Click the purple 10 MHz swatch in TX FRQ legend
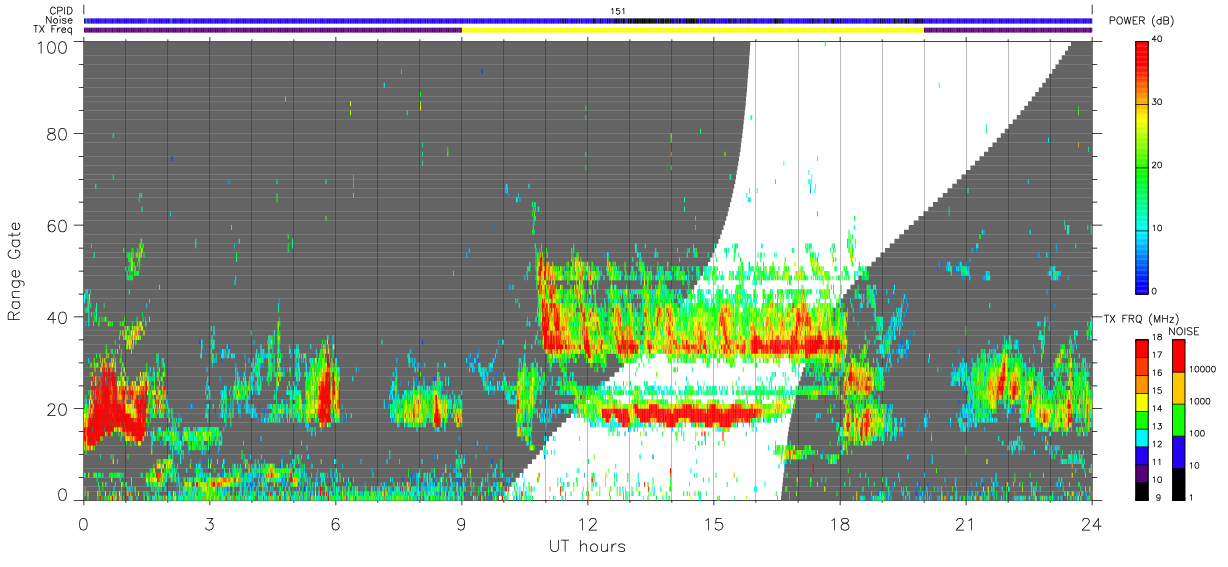Viewport: 1228px width, 567px height. [1142, 472]
